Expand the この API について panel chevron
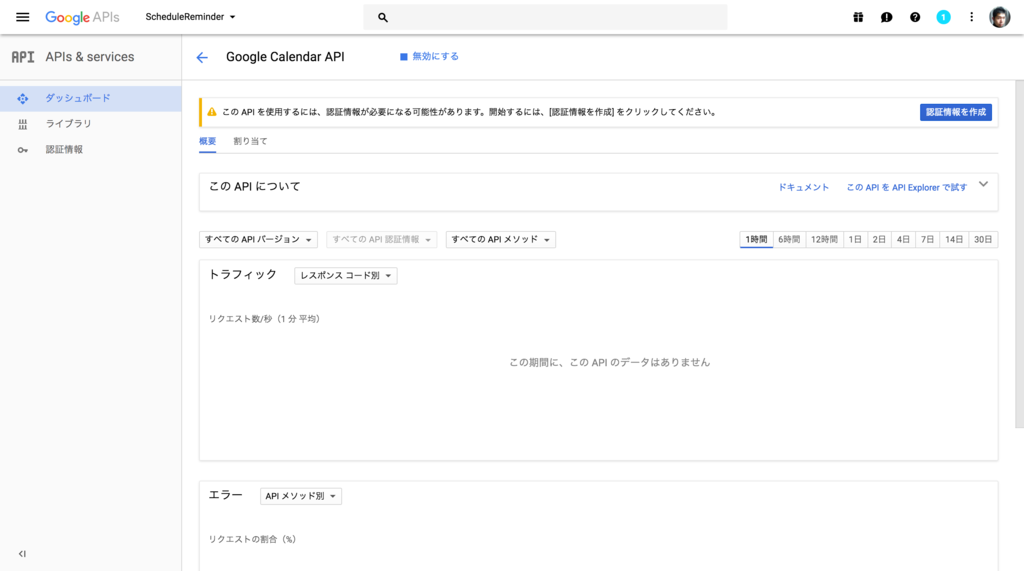This screenshot has width=1024, height=571. (984, 184)
